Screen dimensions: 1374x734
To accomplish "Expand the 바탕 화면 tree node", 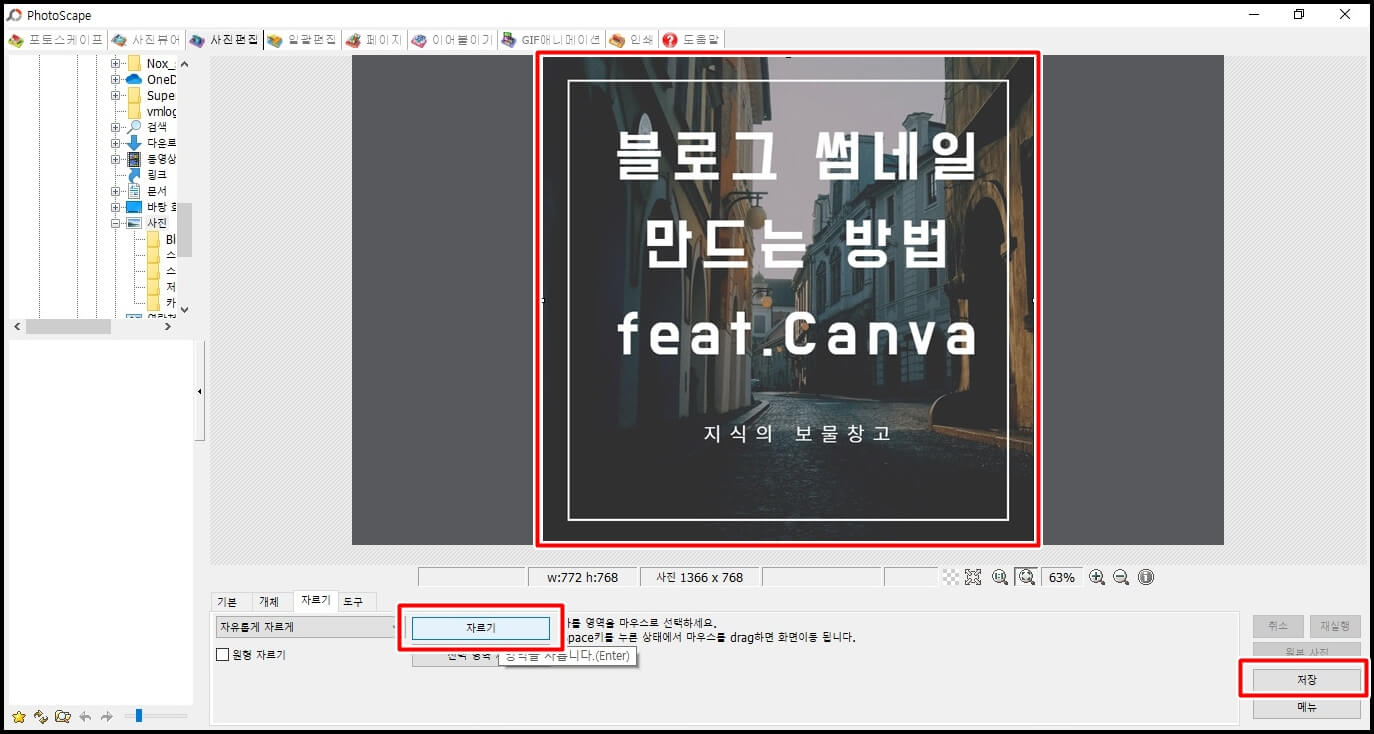I will [115, 207].
